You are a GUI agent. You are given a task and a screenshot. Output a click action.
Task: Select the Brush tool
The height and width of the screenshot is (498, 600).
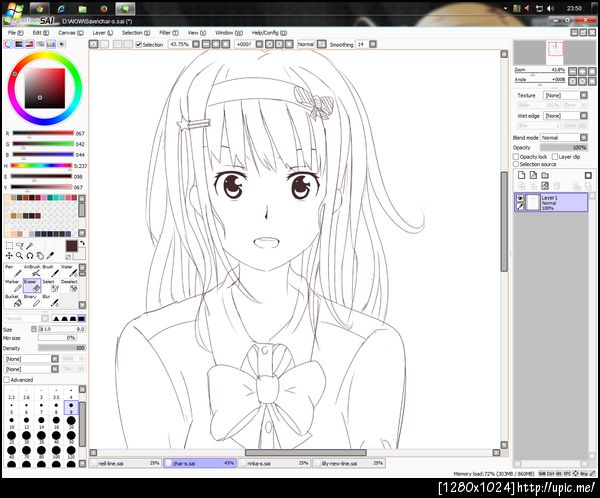pyautogui.click(x=51, y=271)
